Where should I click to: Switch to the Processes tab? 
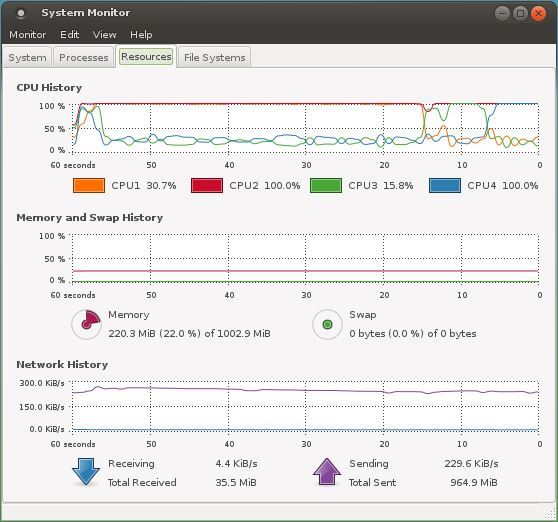[x=84, y=57]
